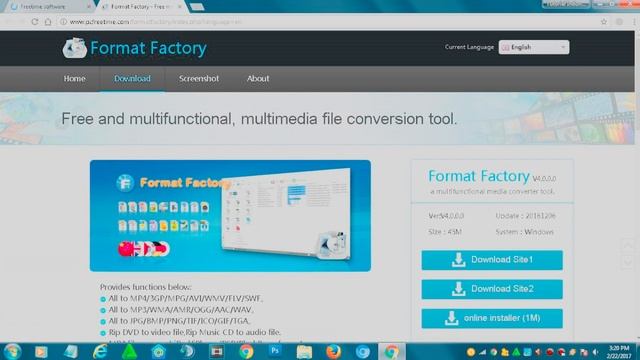Open the file folder icon in taskbar
Viewport: 640px width, 360px height.
[x=304, y=351]
